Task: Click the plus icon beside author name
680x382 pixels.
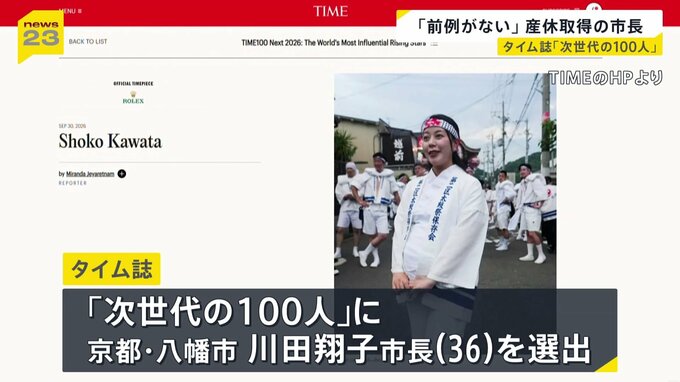Action: coord(122,174)
